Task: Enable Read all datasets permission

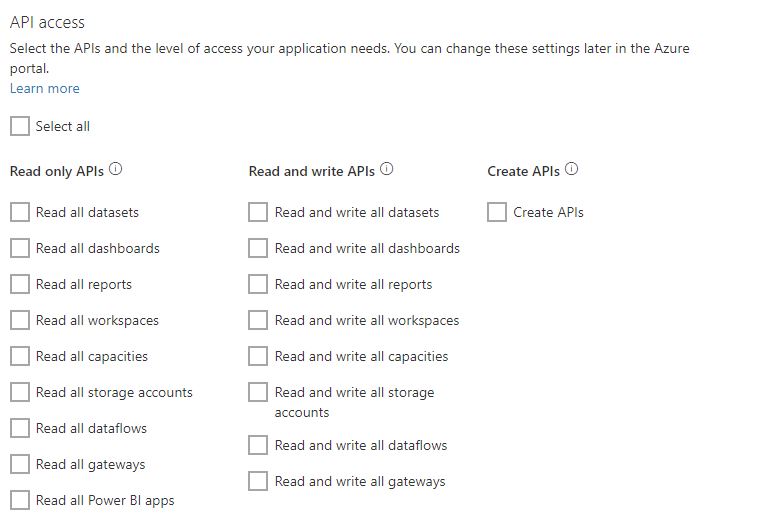Action: [x=20, y=212]
